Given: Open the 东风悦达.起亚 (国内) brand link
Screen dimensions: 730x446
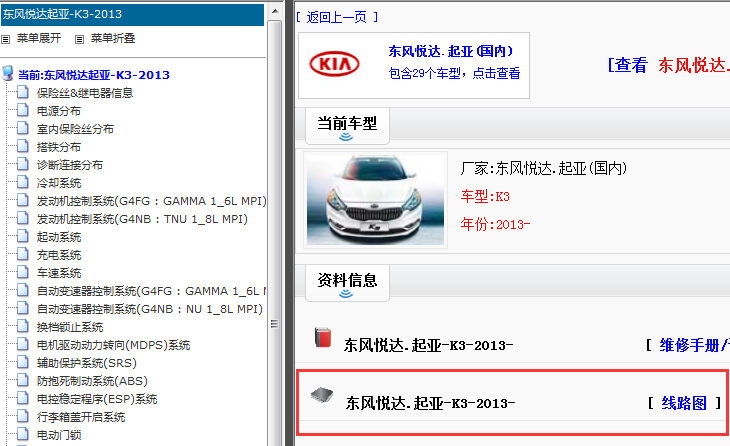Looking at the screenshot, I should coord(451,51).
